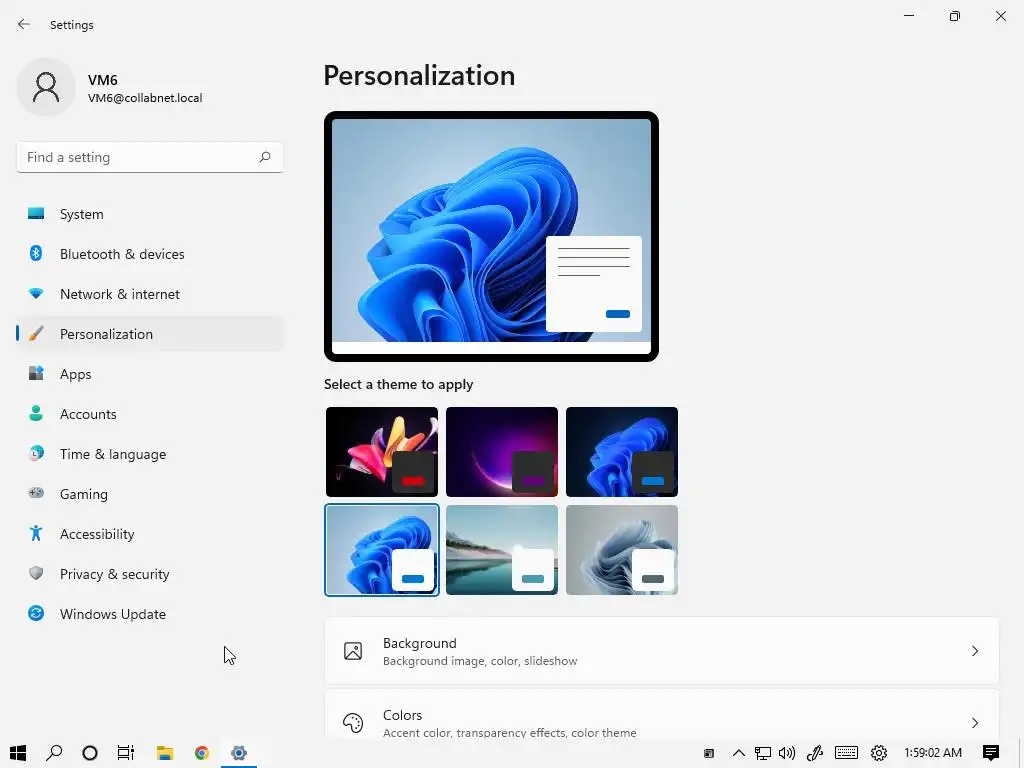Viewport: 1024px width, 768px height.
Task: Click the Windows Update refresh icon
Action: click(x=36, y=613)
